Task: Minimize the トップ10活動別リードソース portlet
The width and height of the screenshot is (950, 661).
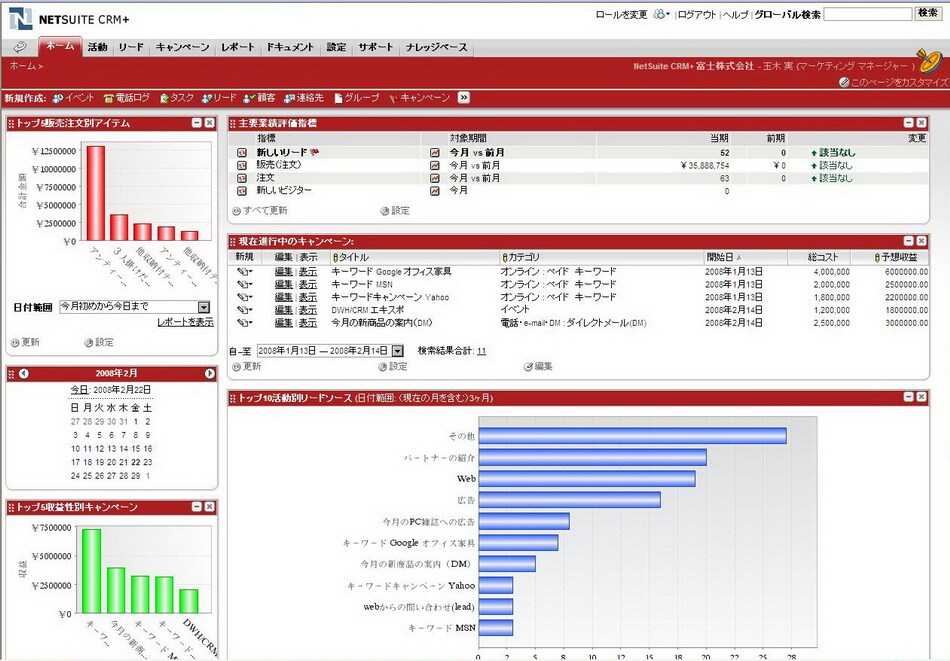Action: [x=908, y=397]
